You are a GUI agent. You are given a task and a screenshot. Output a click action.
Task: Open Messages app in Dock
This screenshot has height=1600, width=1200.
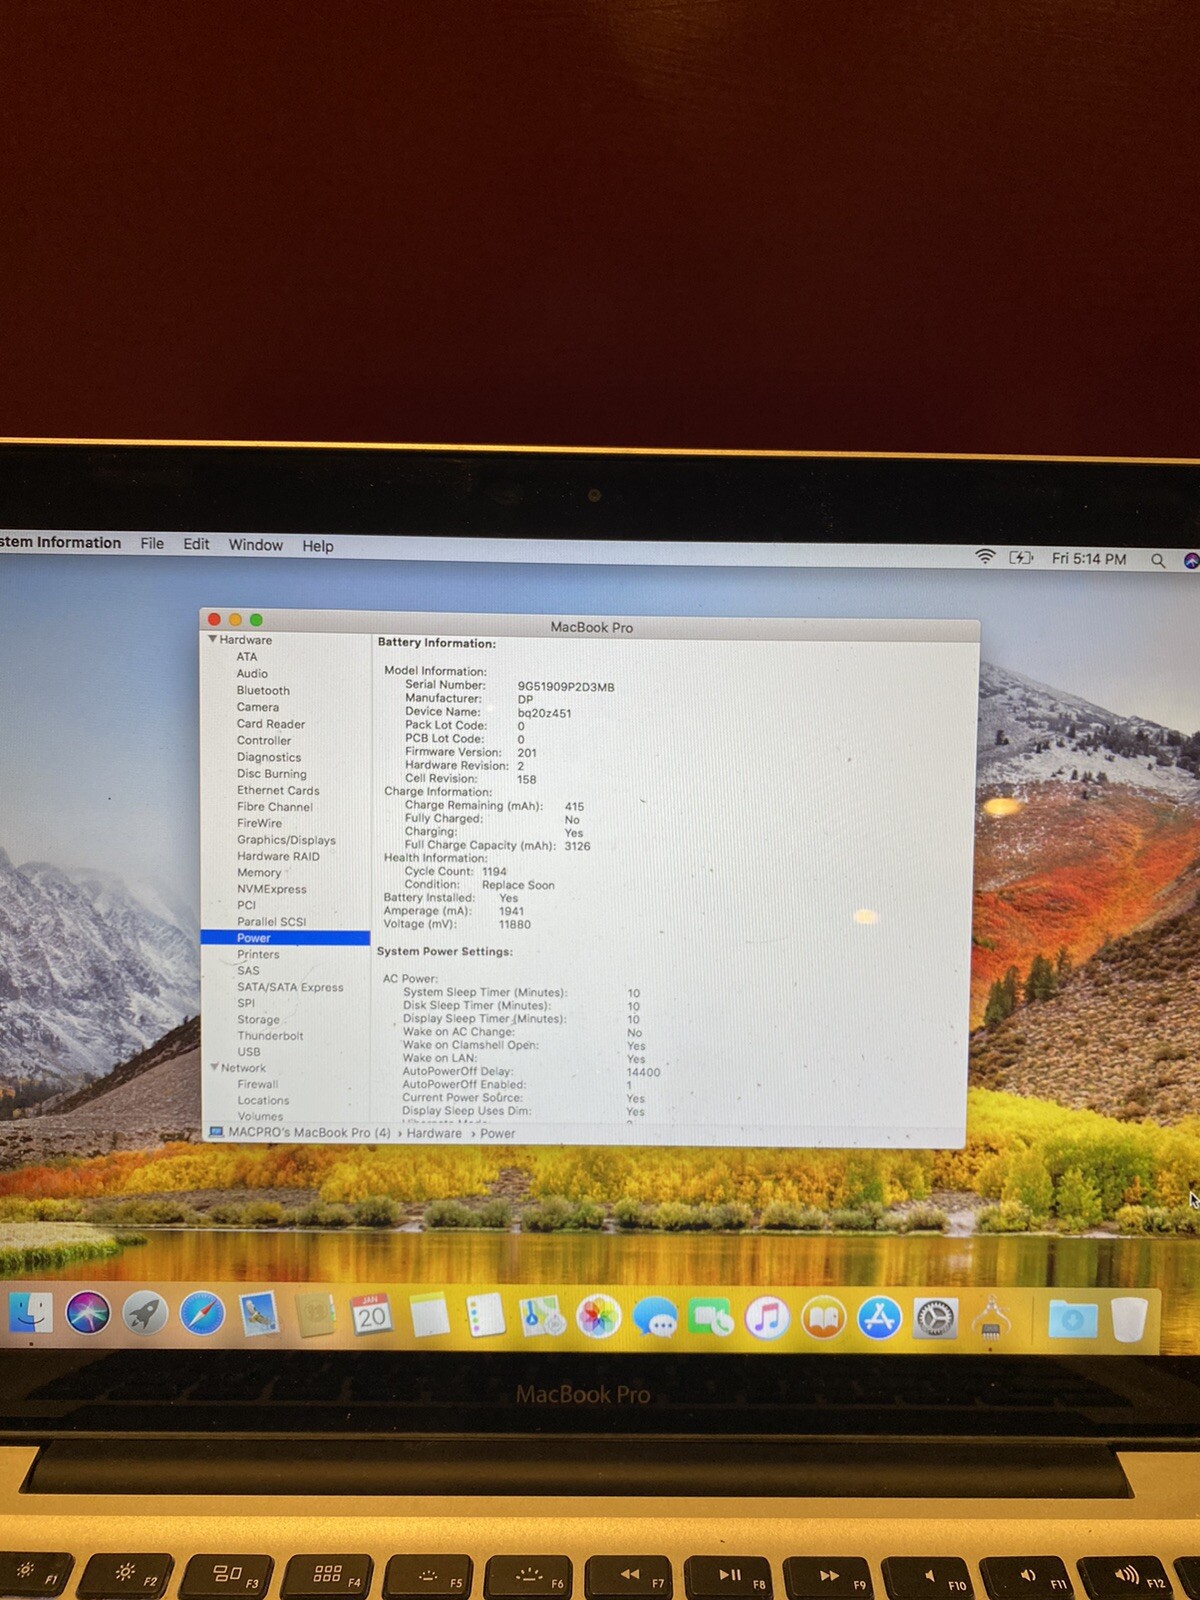pyautogui.click(x=655, y=1318)
